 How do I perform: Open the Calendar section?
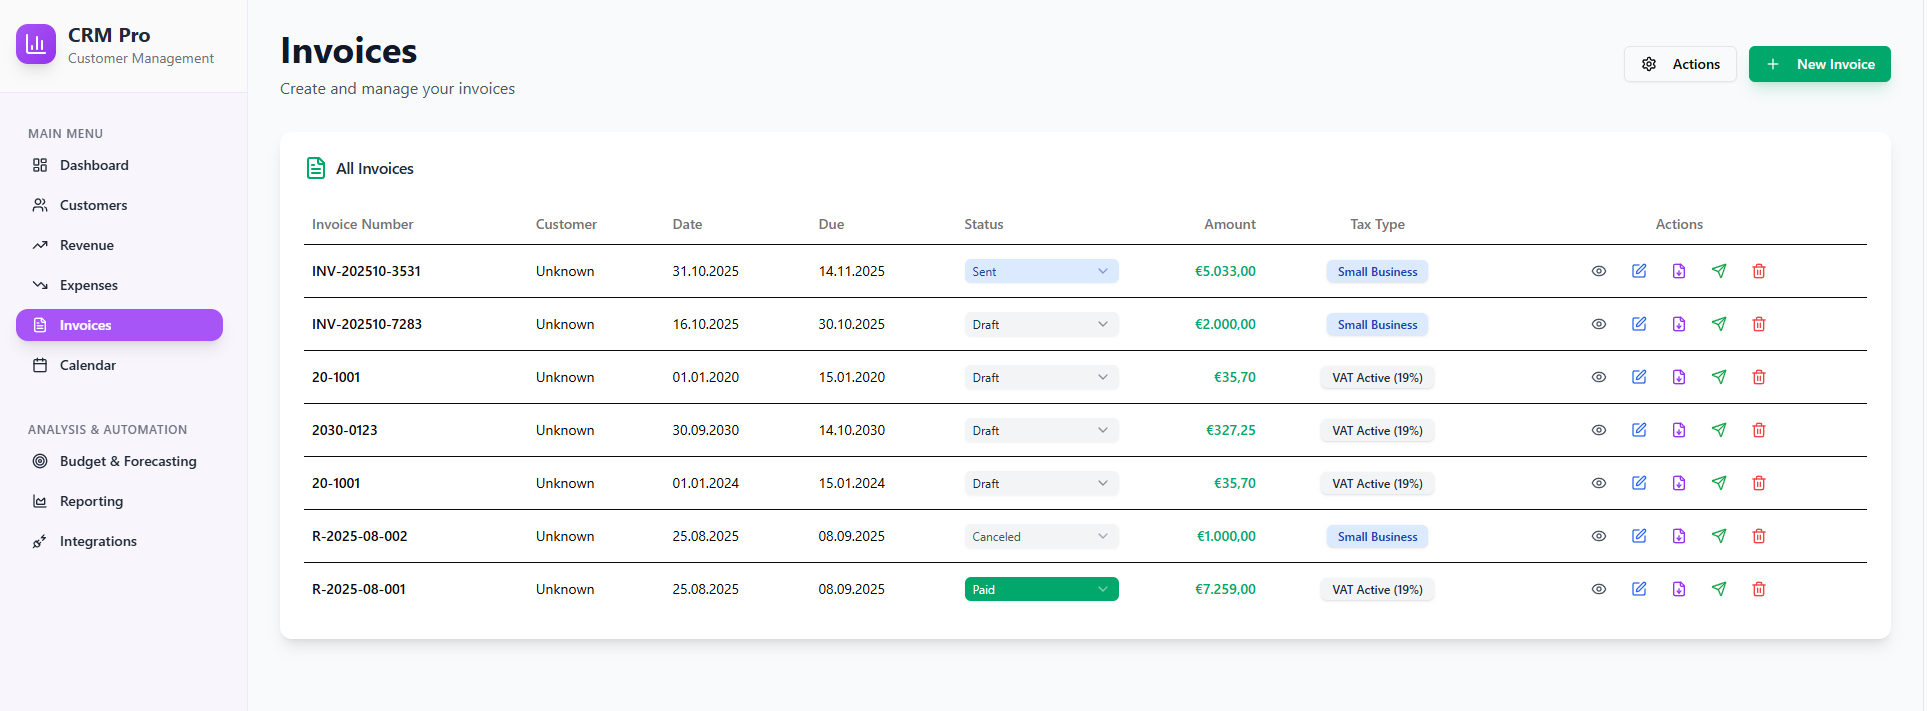[x=119, y=365]
